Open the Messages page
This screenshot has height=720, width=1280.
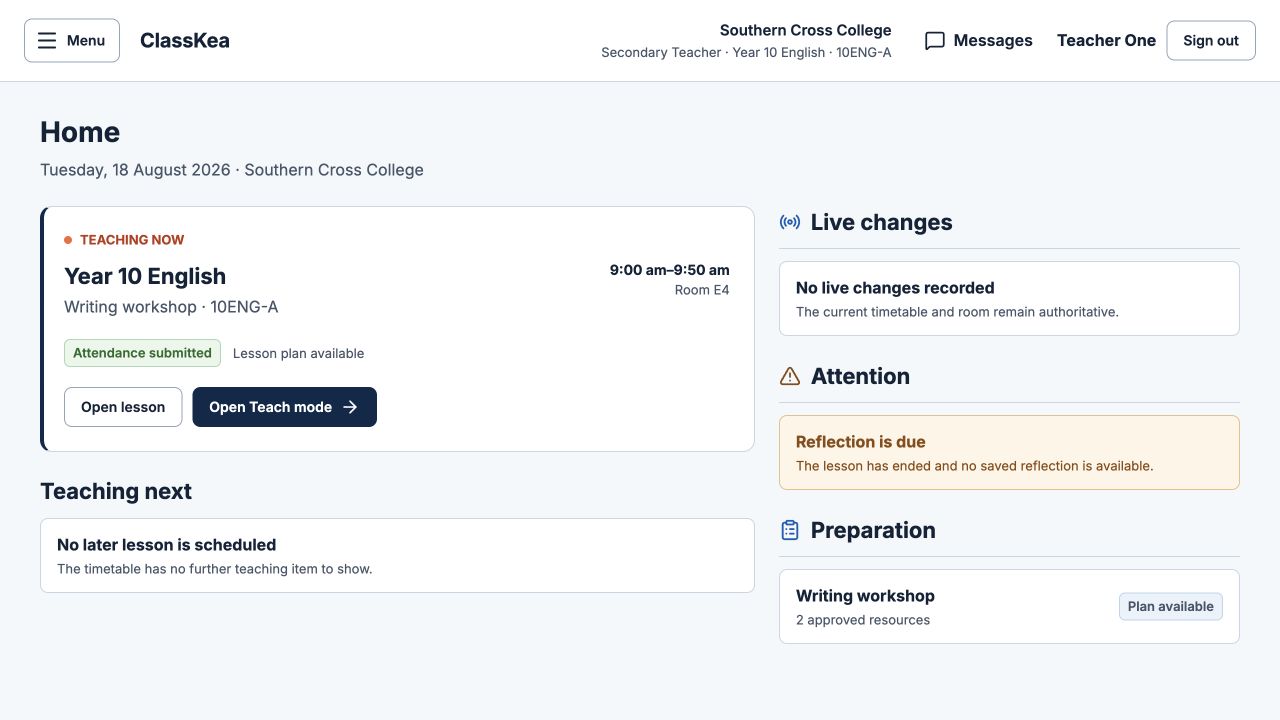pos(978,41)
